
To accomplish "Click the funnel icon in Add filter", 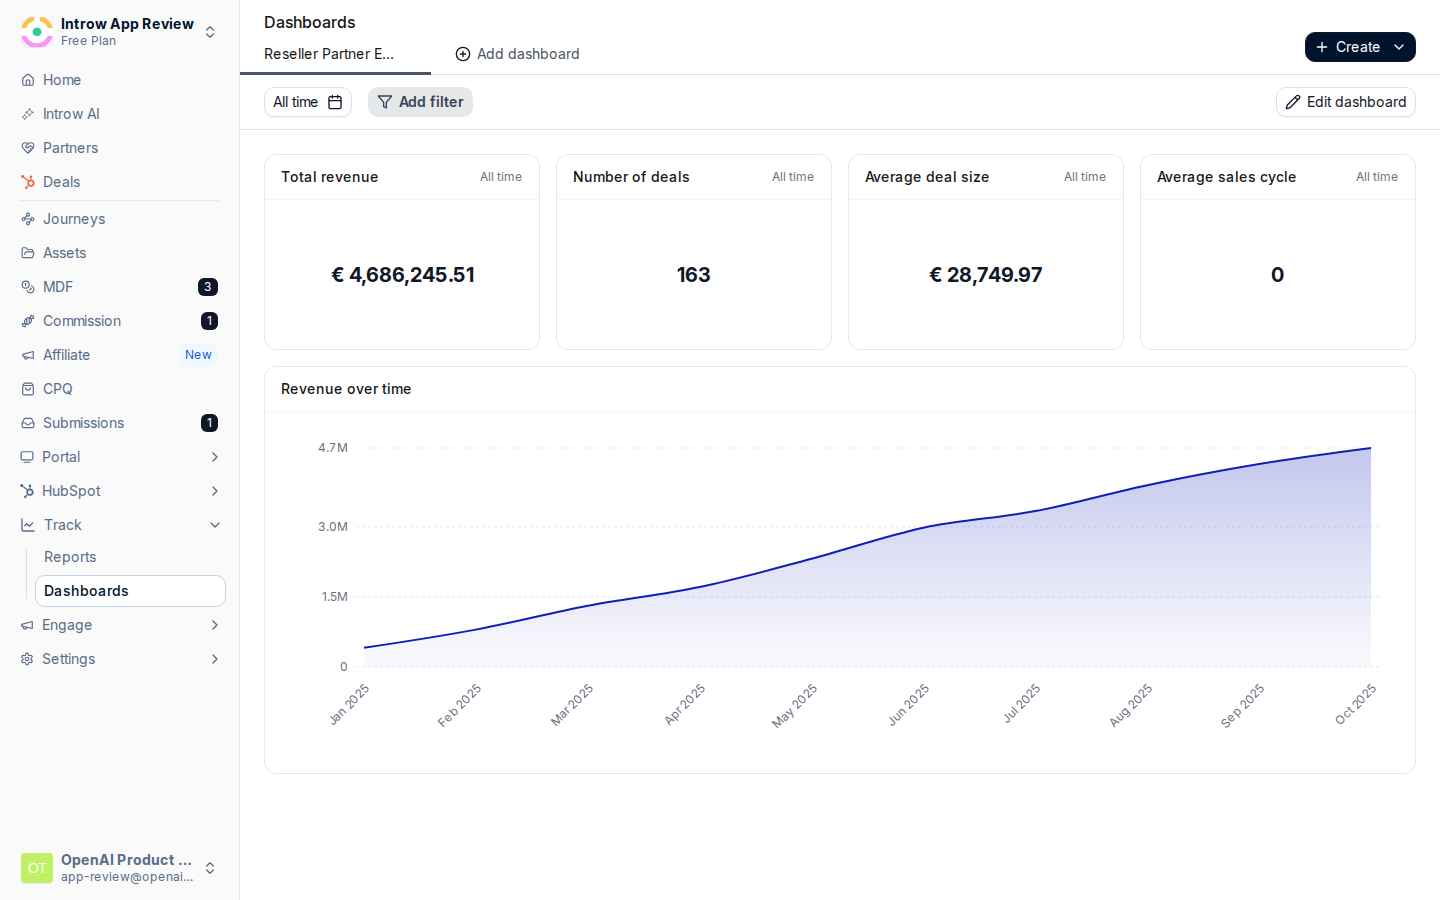I will pyautogui.click(x=384, y=102).
